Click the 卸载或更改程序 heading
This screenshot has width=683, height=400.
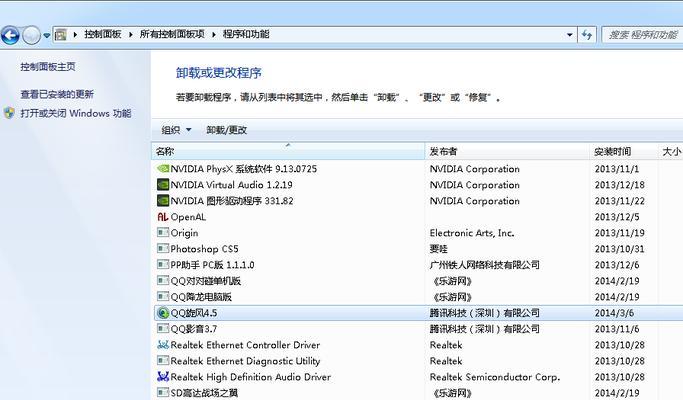(219, 73)
